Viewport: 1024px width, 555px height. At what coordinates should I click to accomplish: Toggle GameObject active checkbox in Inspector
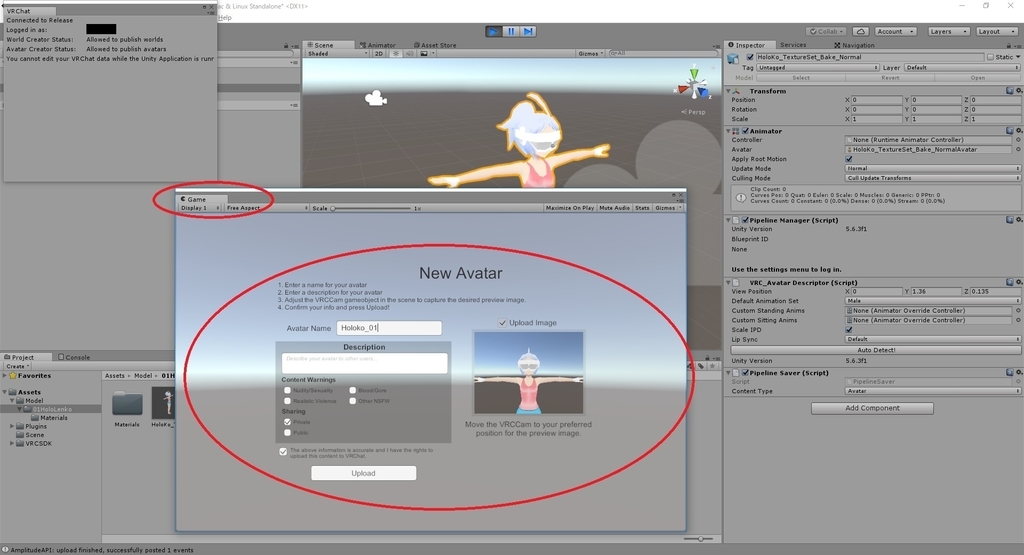750,57
